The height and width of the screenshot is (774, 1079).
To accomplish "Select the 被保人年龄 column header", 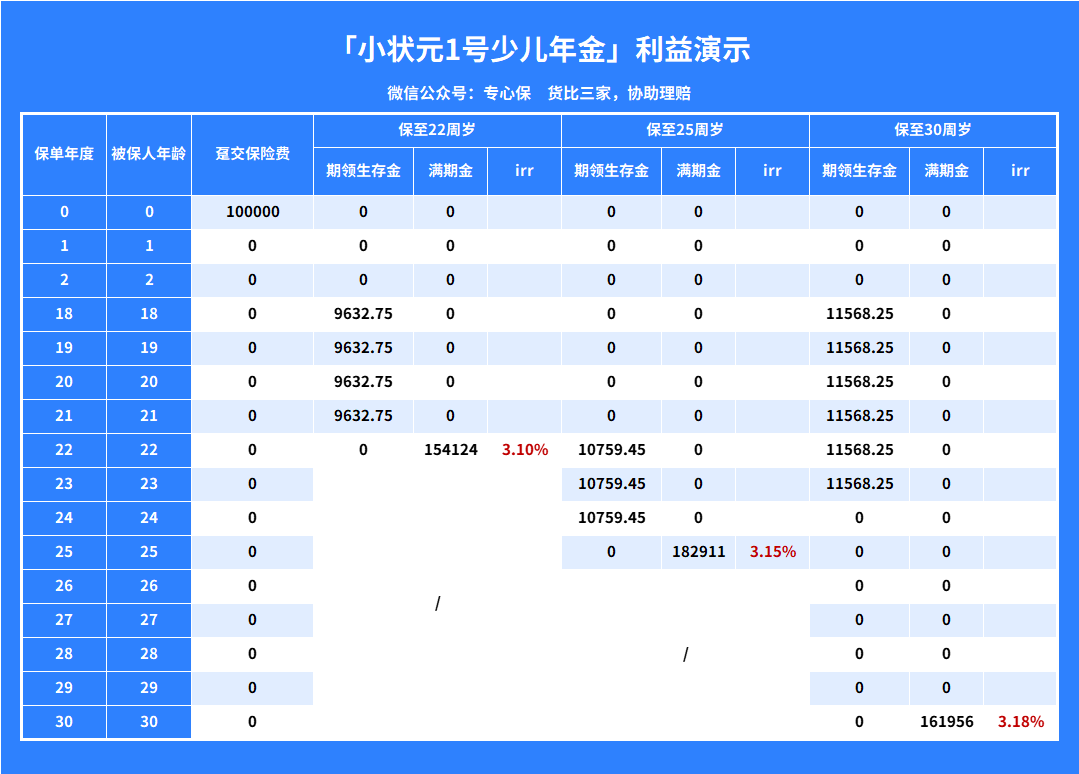I will click(x=149, y=154).
